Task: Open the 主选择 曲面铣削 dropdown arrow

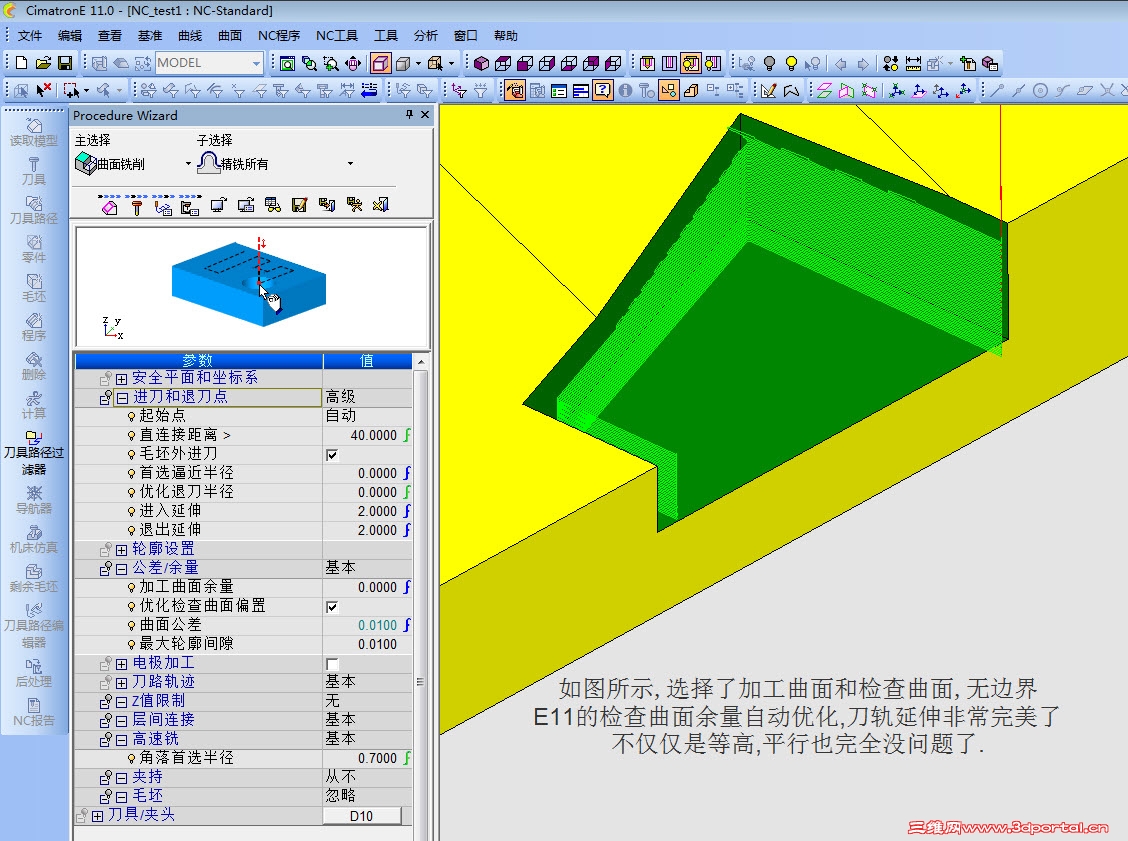Action: point(188,164)
